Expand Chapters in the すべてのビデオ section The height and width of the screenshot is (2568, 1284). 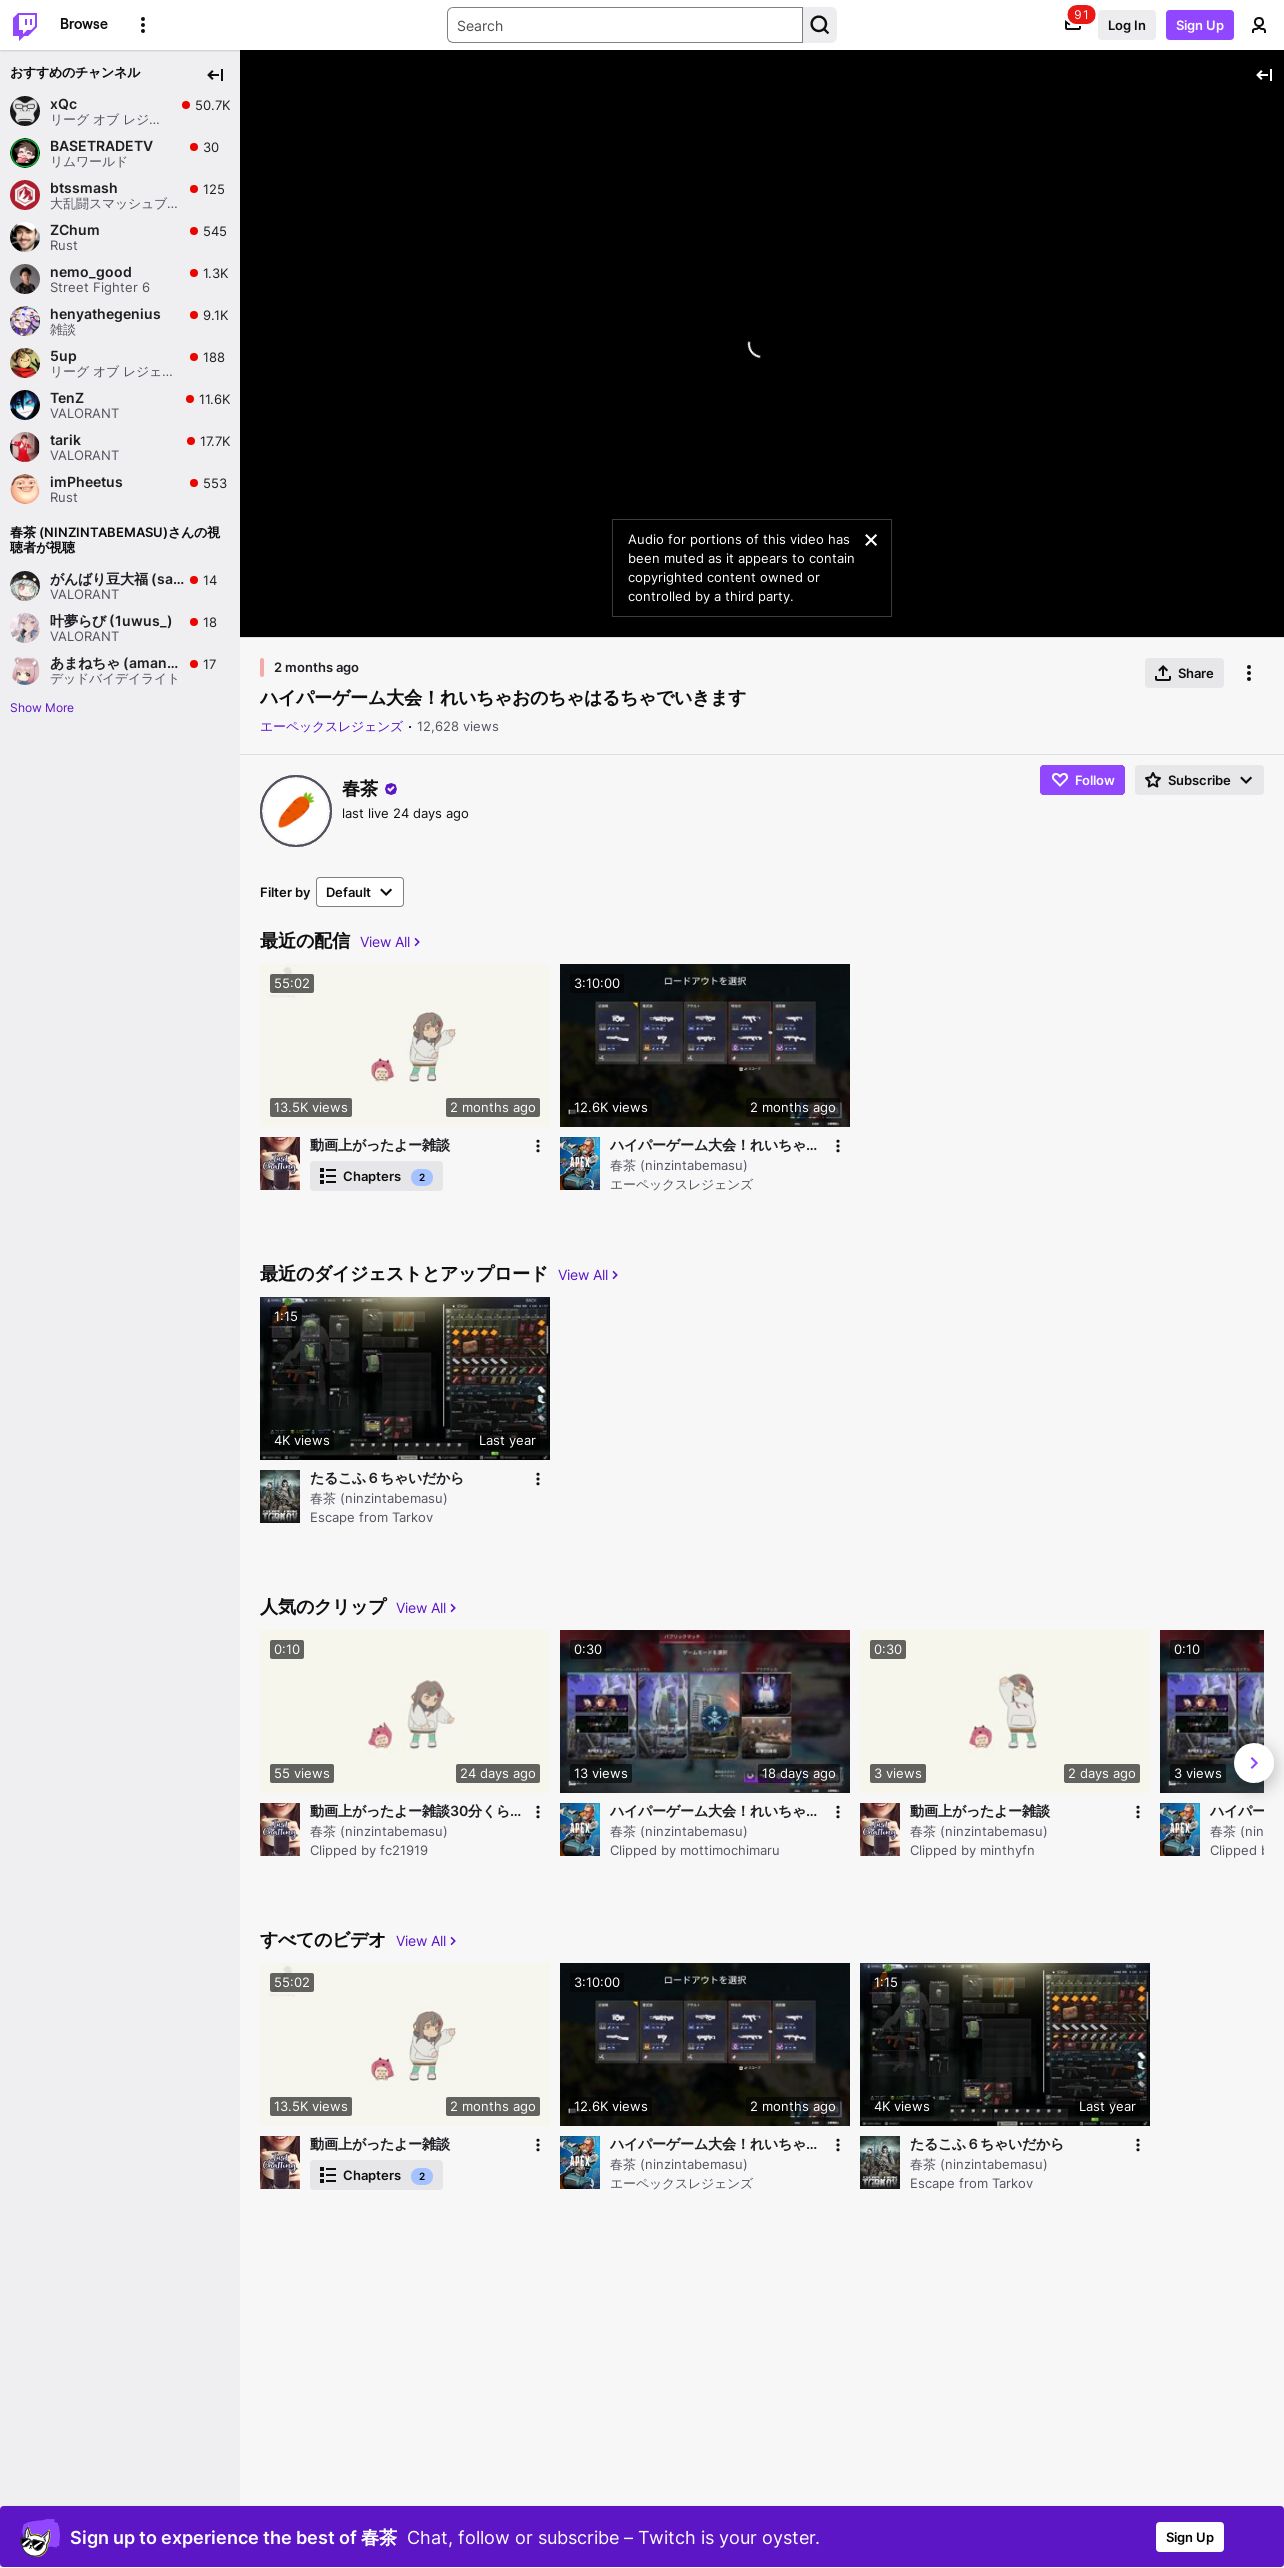click(x=376, y=2176)
